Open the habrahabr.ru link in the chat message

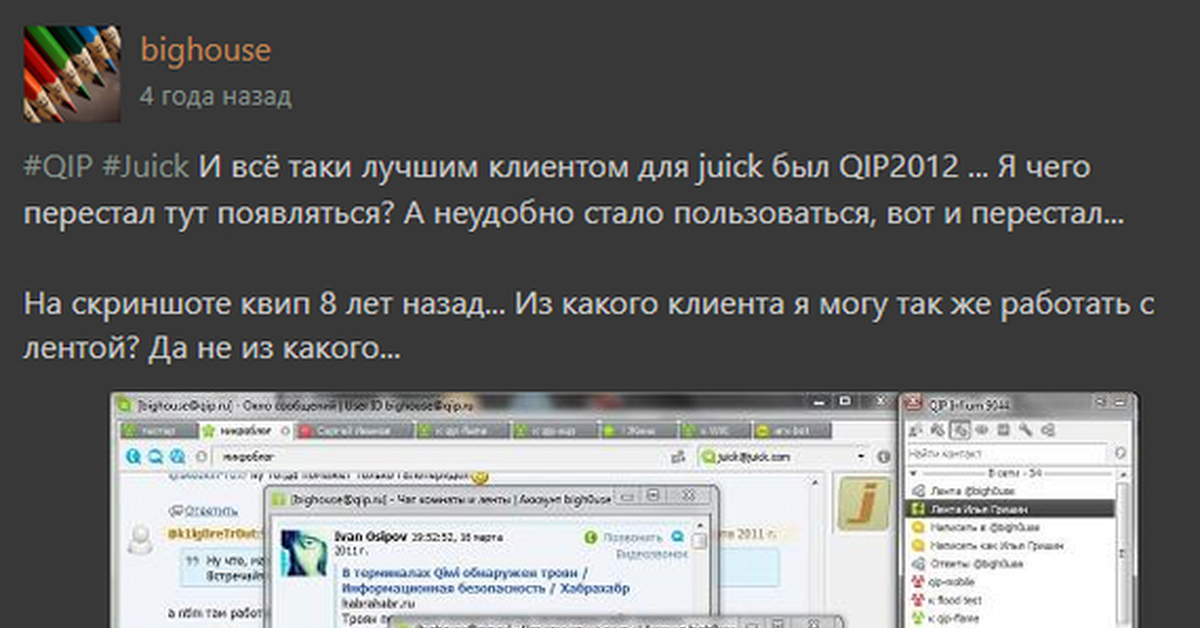pos(379,603)
